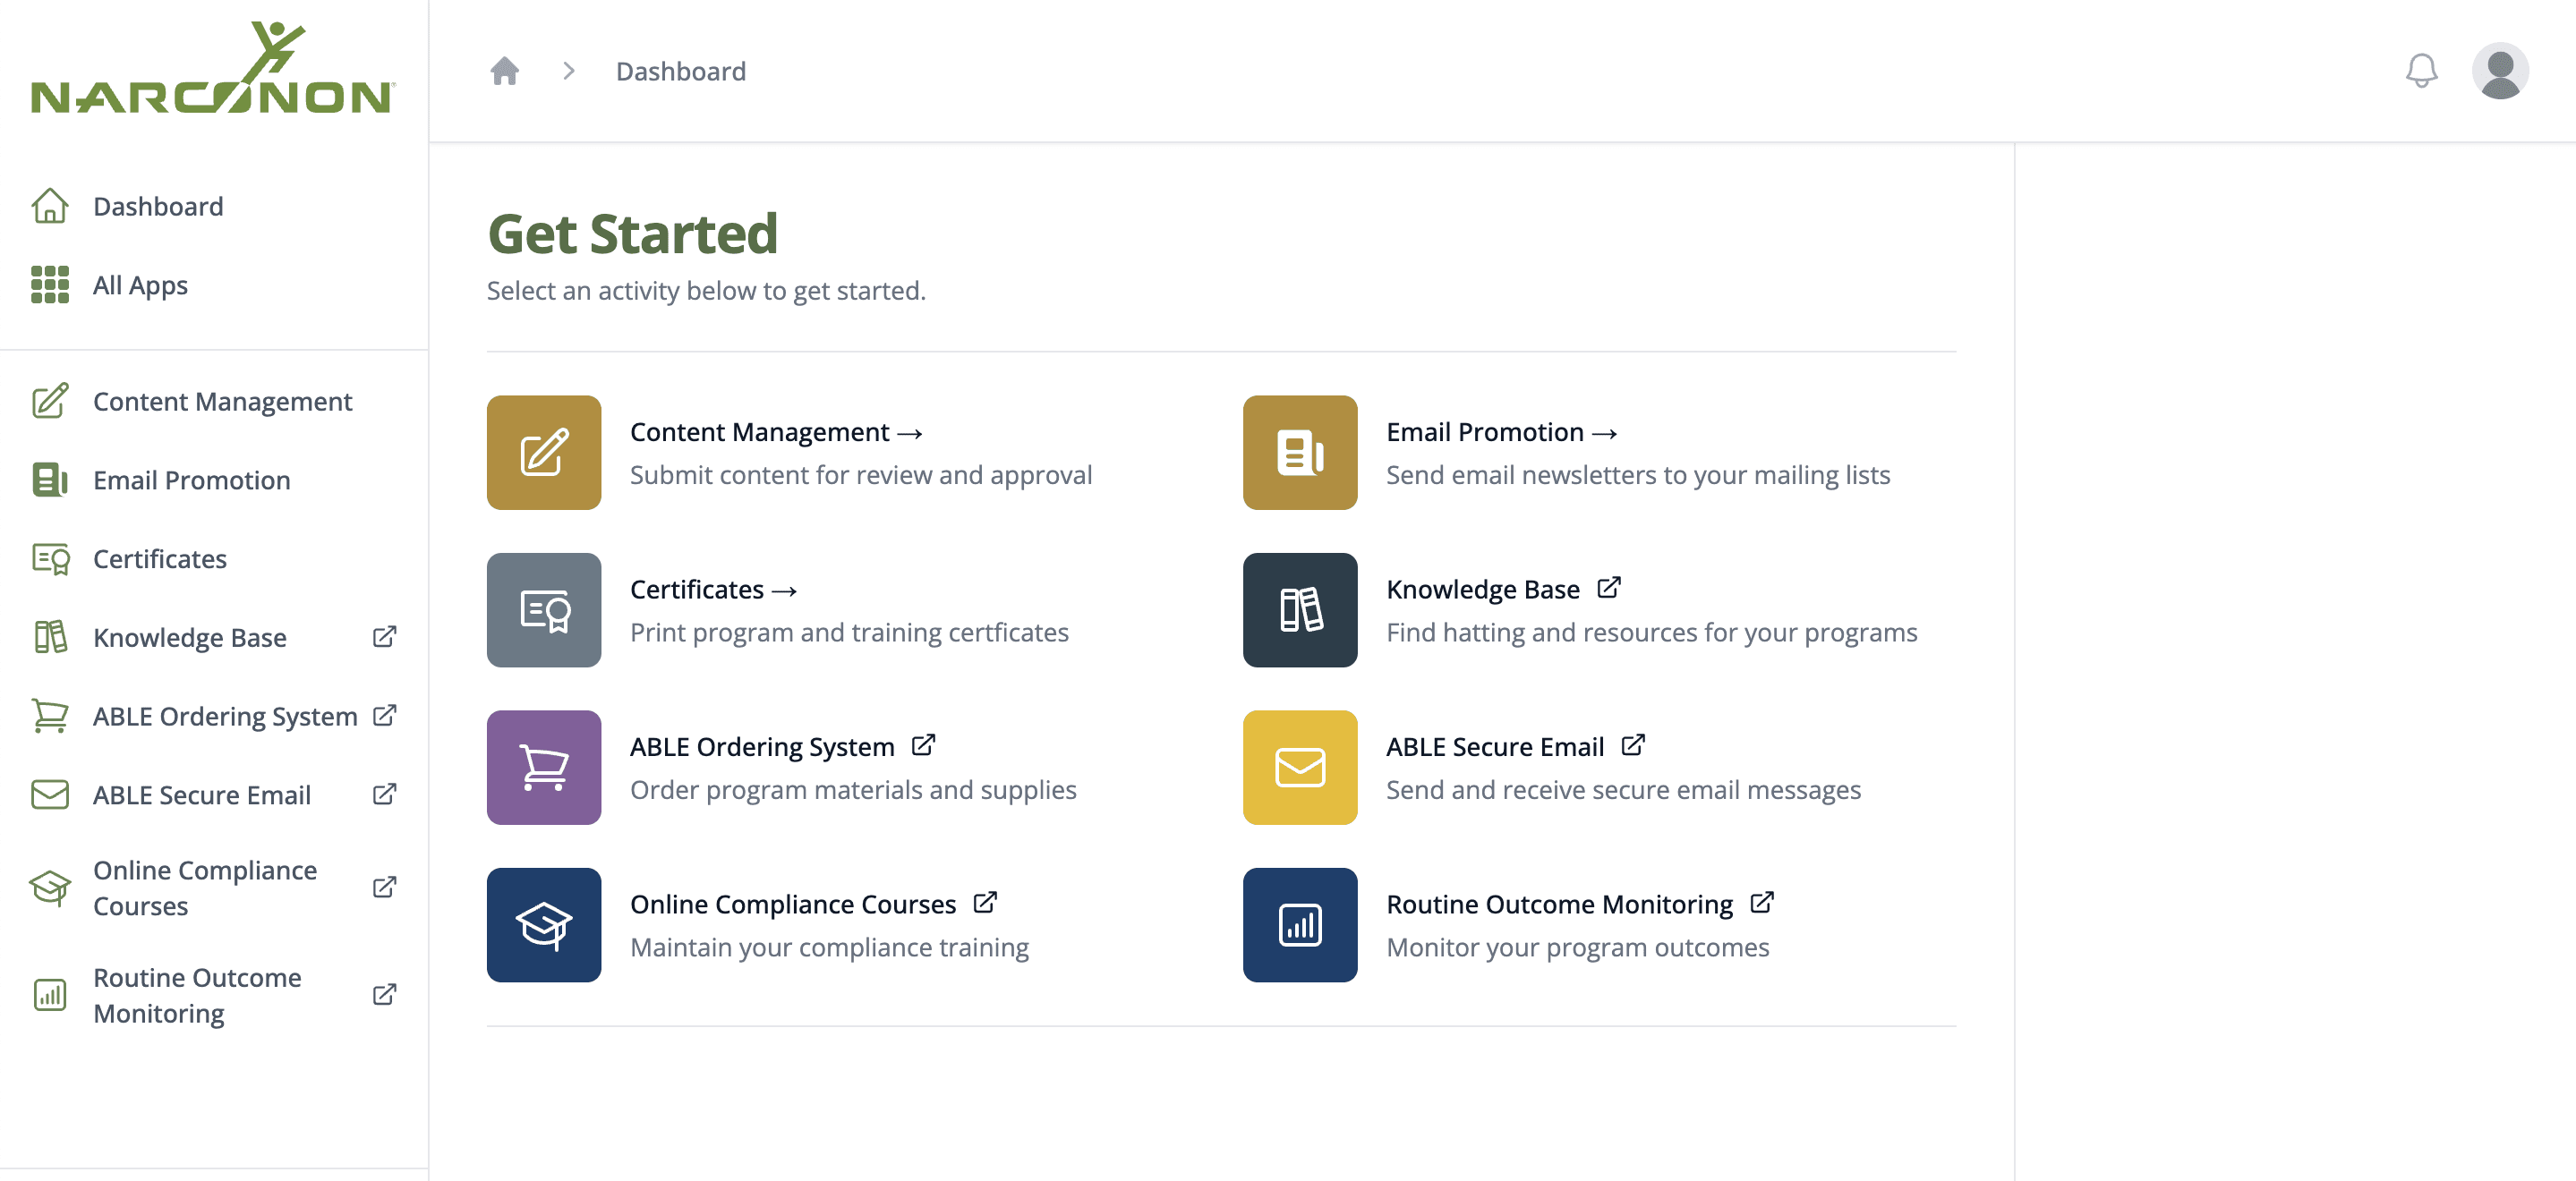
Task: Select Email Promotion in the sidebar
Action: (191, 480)
